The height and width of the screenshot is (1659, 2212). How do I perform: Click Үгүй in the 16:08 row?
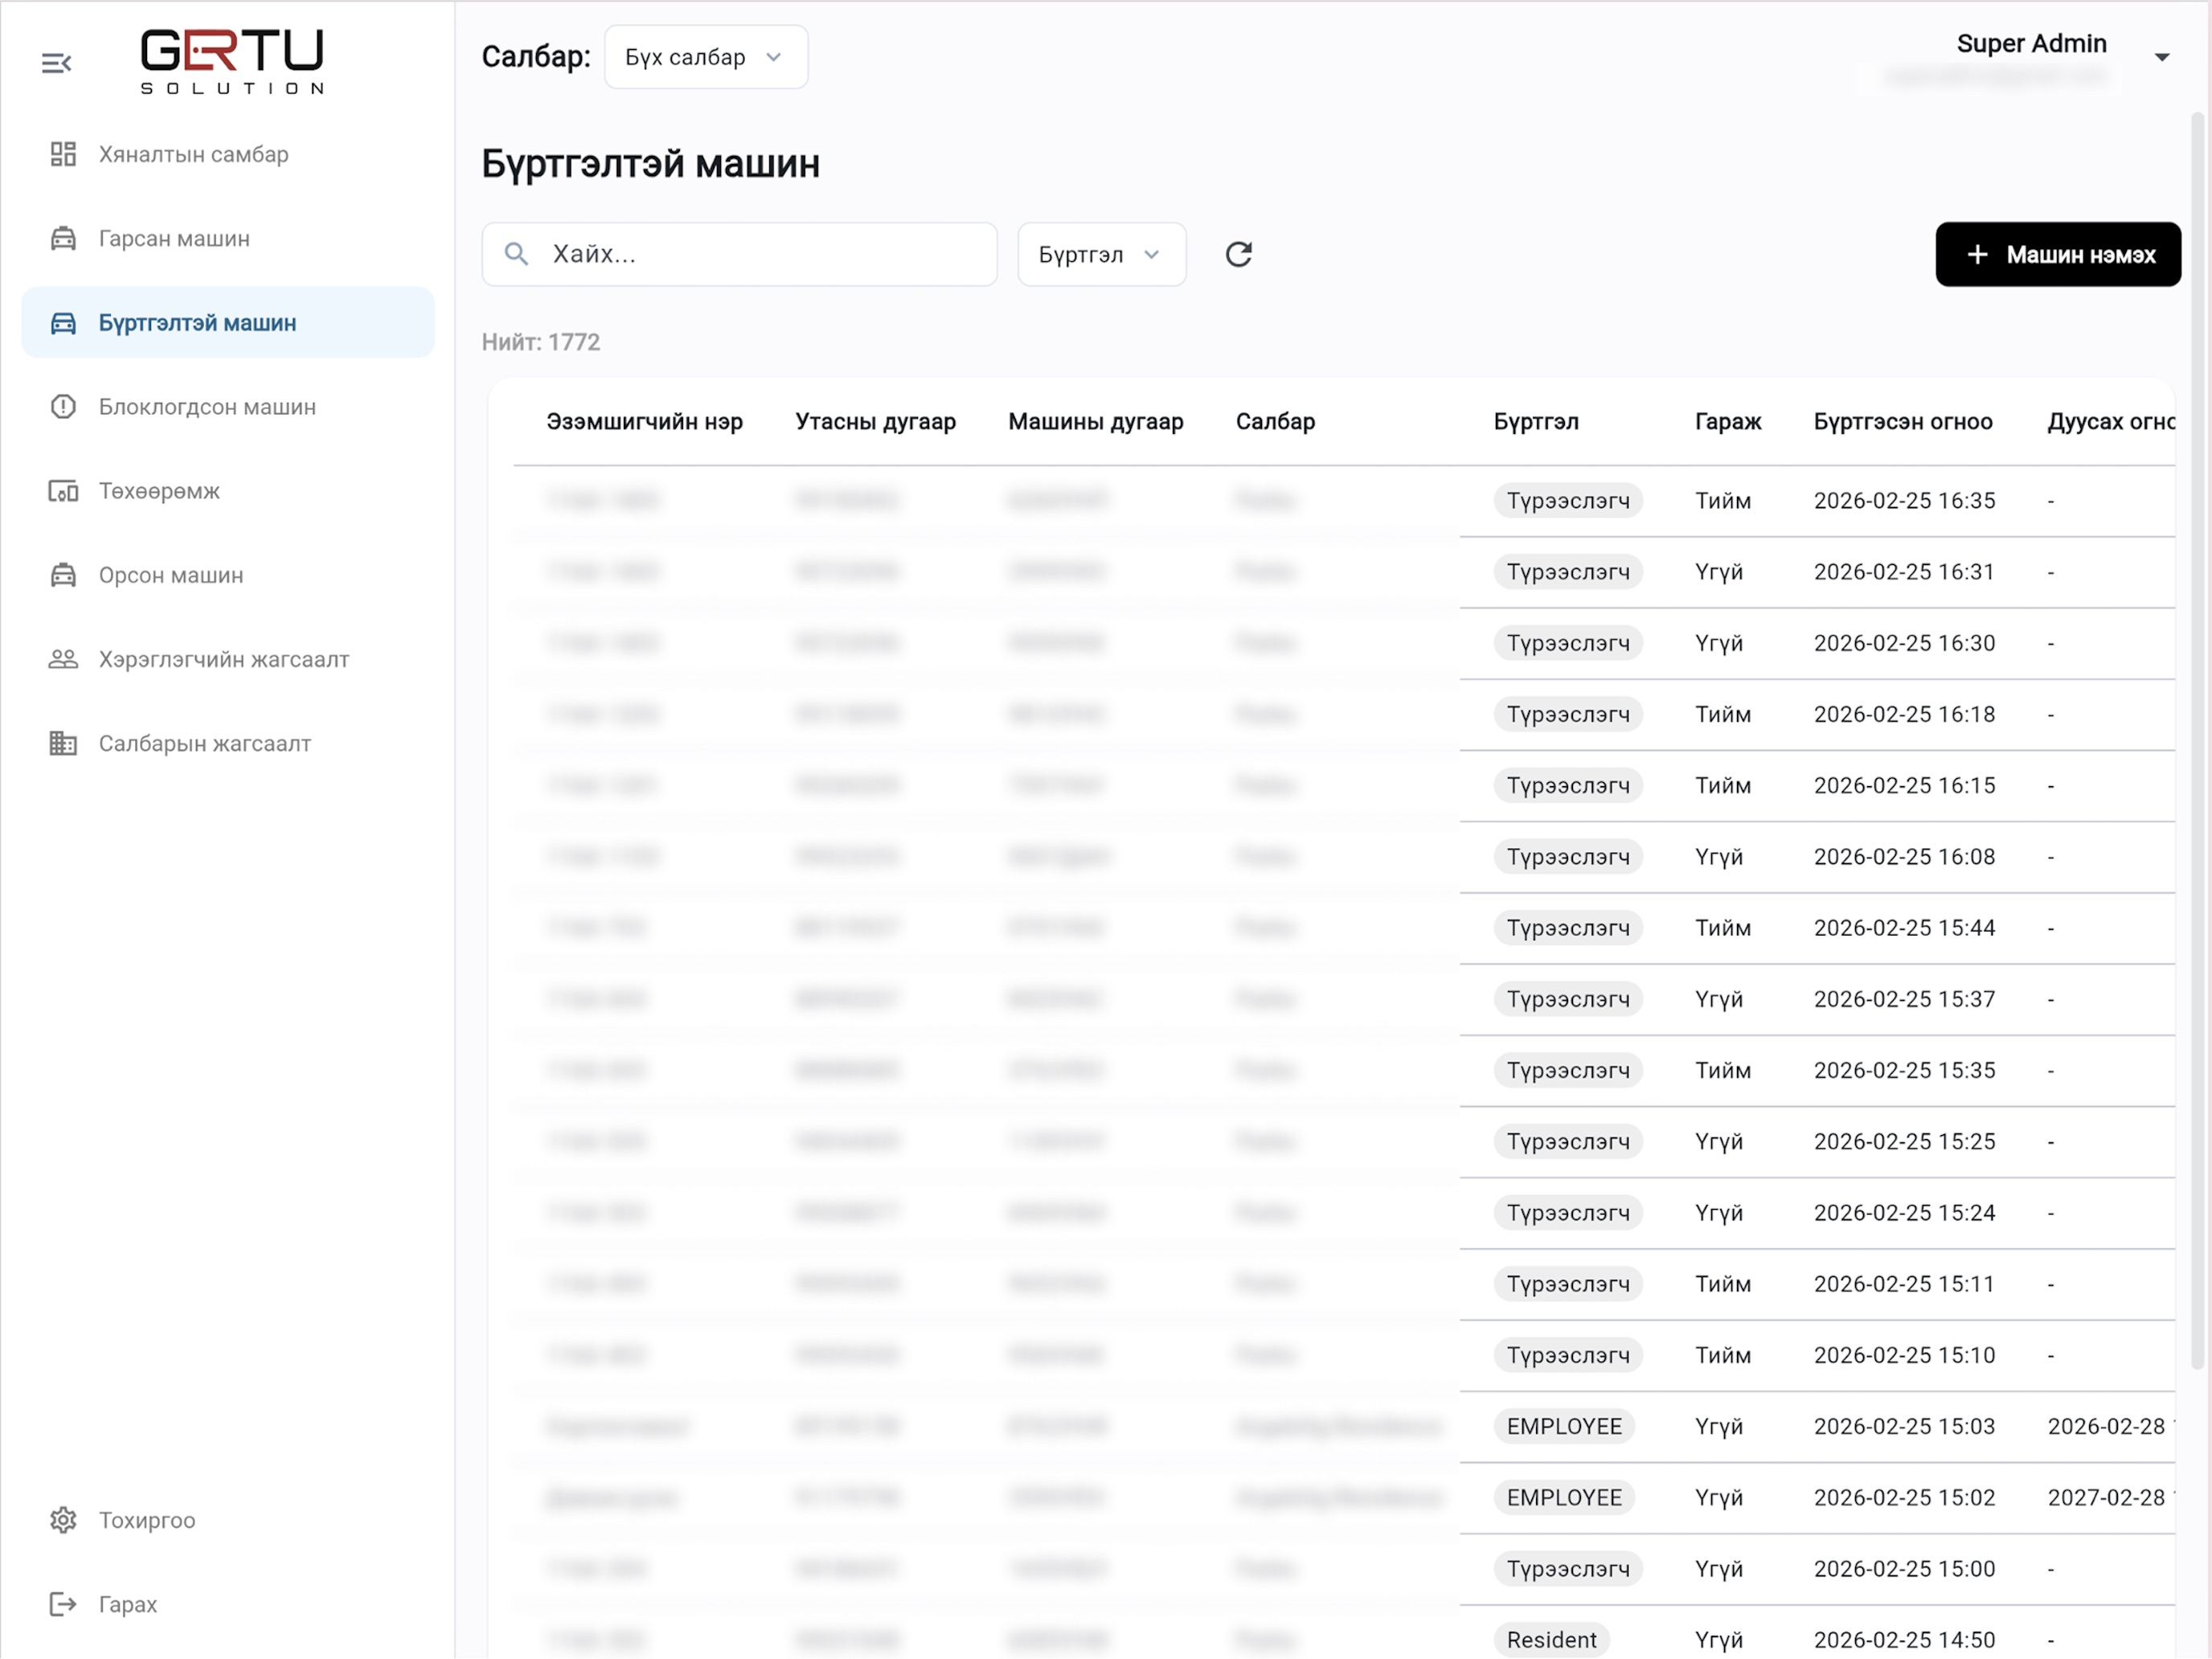tap(1719, 856)
